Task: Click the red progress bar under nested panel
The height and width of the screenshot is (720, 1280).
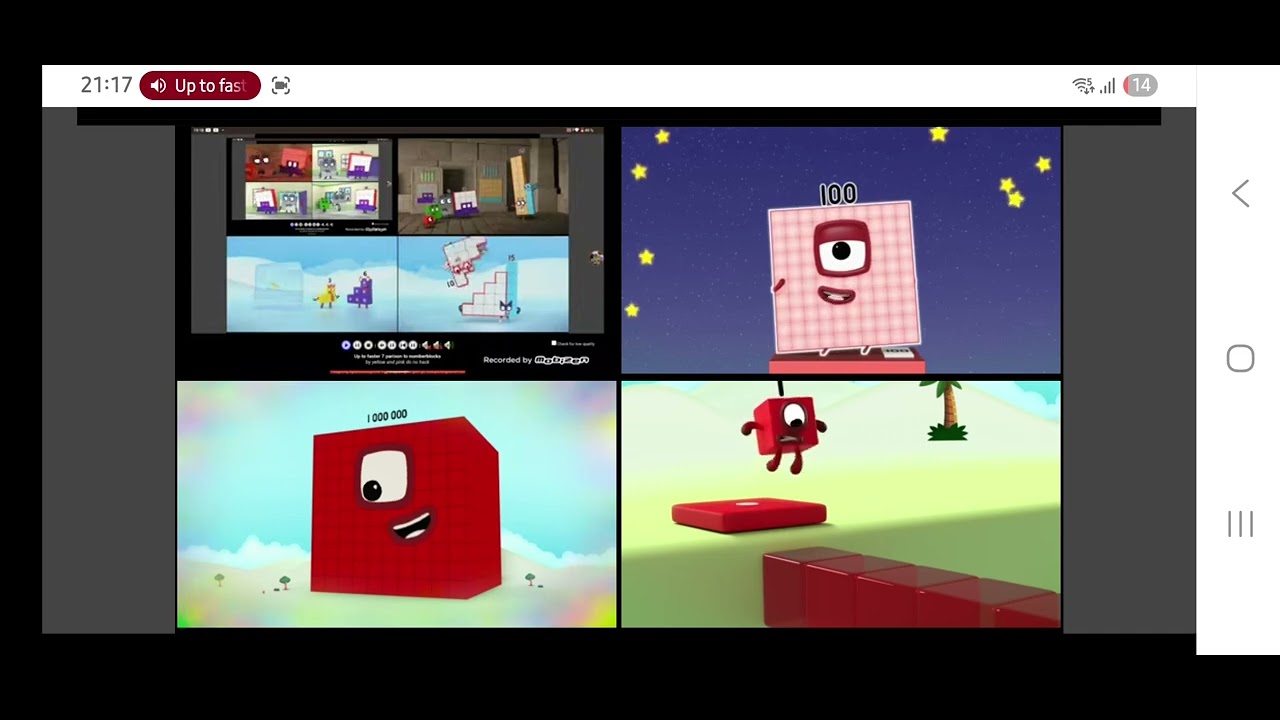Action: click(398, 372)
